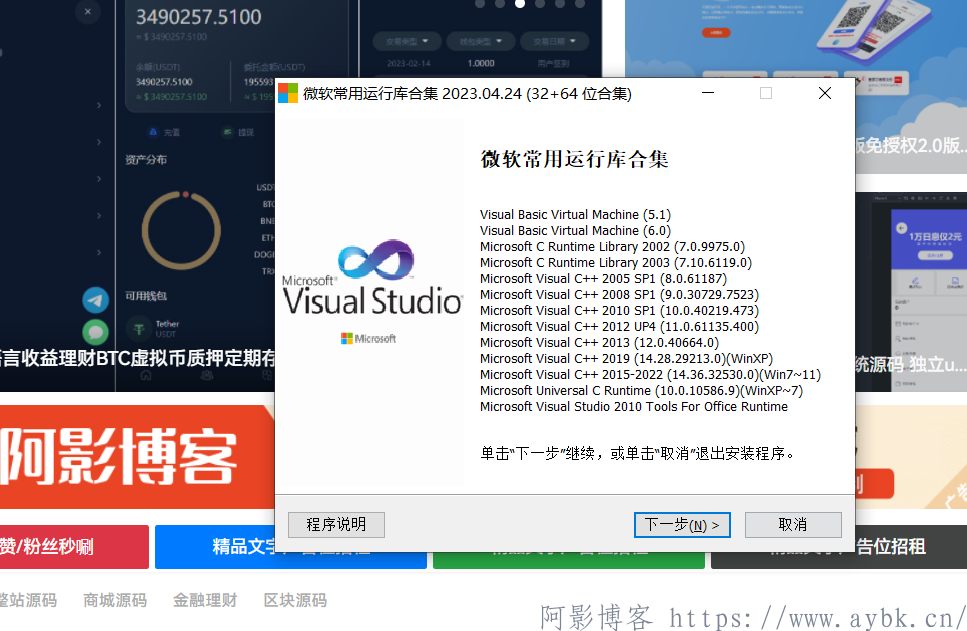Open 程序说明 program description
967x631 pixels.
336,525
